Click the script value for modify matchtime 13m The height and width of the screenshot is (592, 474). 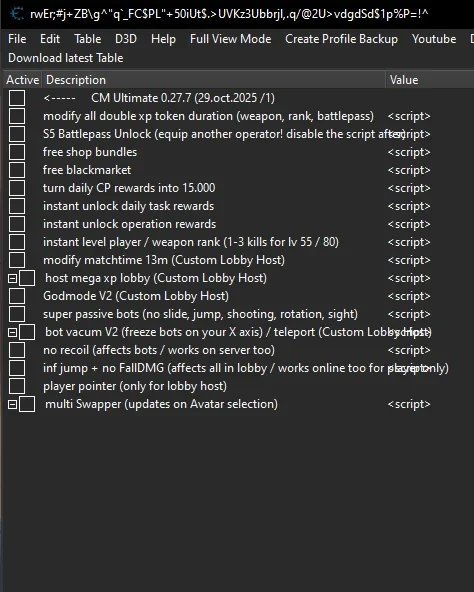[409, 261]
